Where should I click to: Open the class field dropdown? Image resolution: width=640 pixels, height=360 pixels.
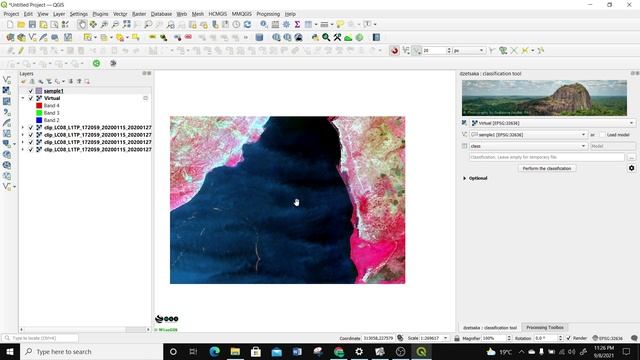tap(528, 146)
